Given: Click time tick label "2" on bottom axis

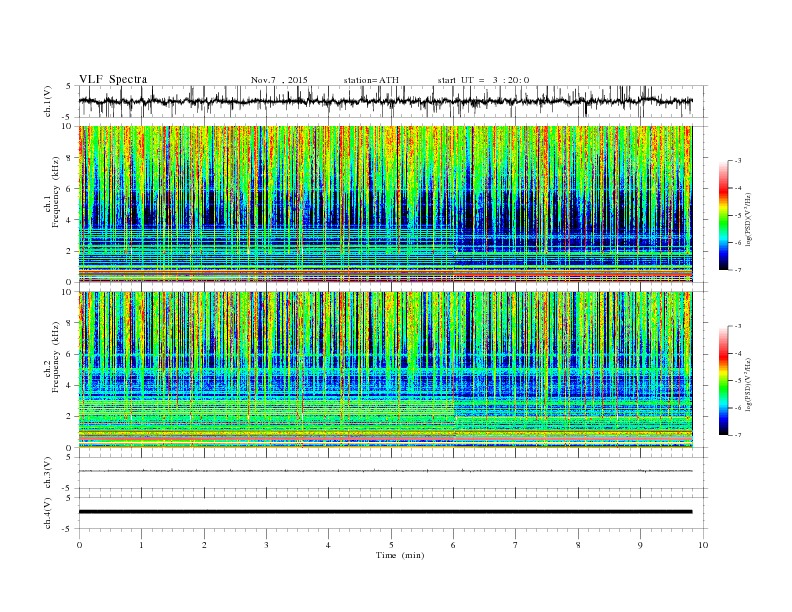Looking at the screenshot, I should click(x=204, y=545).
